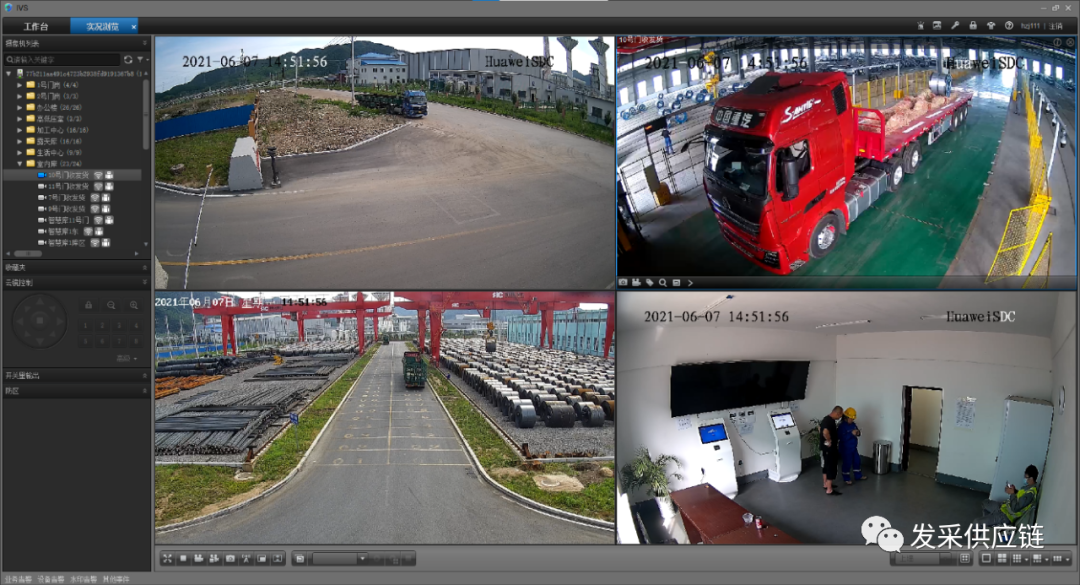Close the 实况浏览 tab
The width and height of the screenshot is (1080, 585).
click(134, 26)
